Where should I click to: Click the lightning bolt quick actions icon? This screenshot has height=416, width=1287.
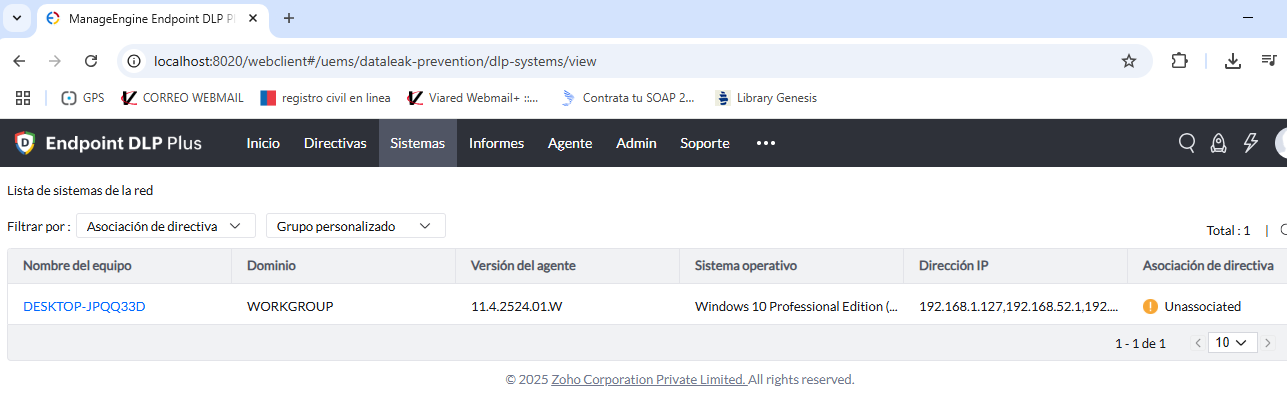(1250, 143)
